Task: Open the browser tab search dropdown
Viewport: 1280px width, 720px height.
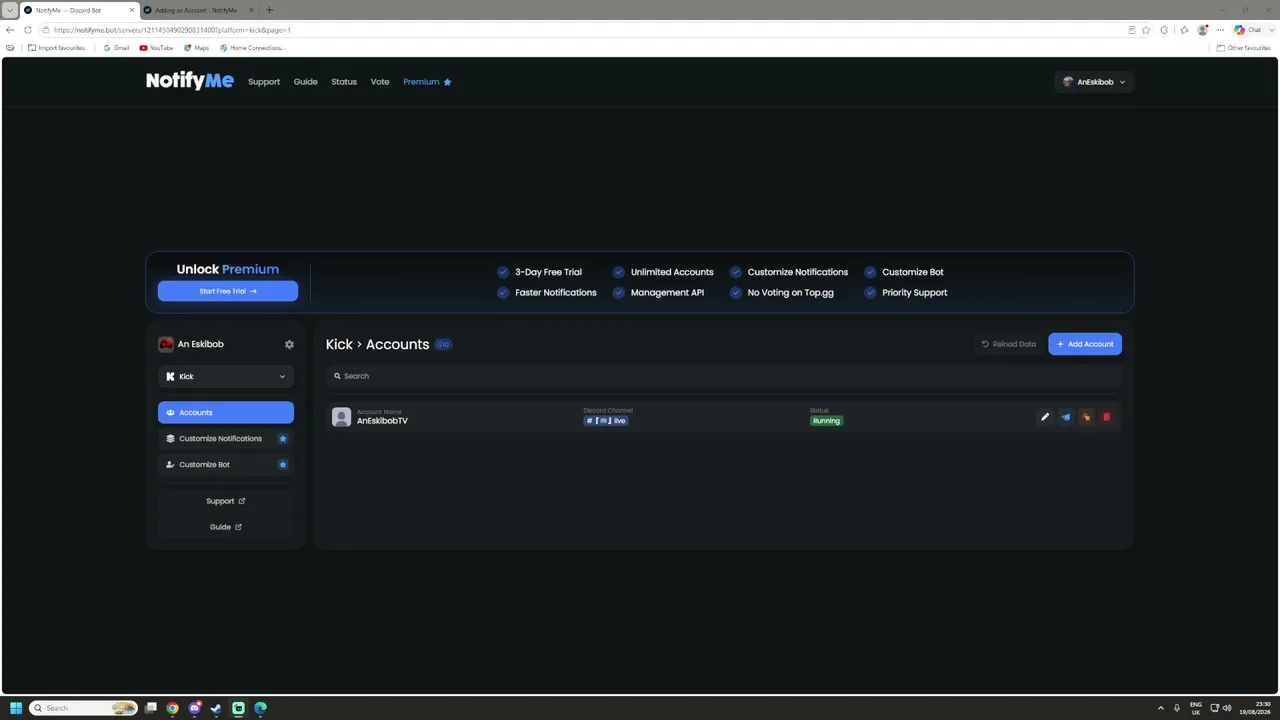Action: tap(9, 10)
